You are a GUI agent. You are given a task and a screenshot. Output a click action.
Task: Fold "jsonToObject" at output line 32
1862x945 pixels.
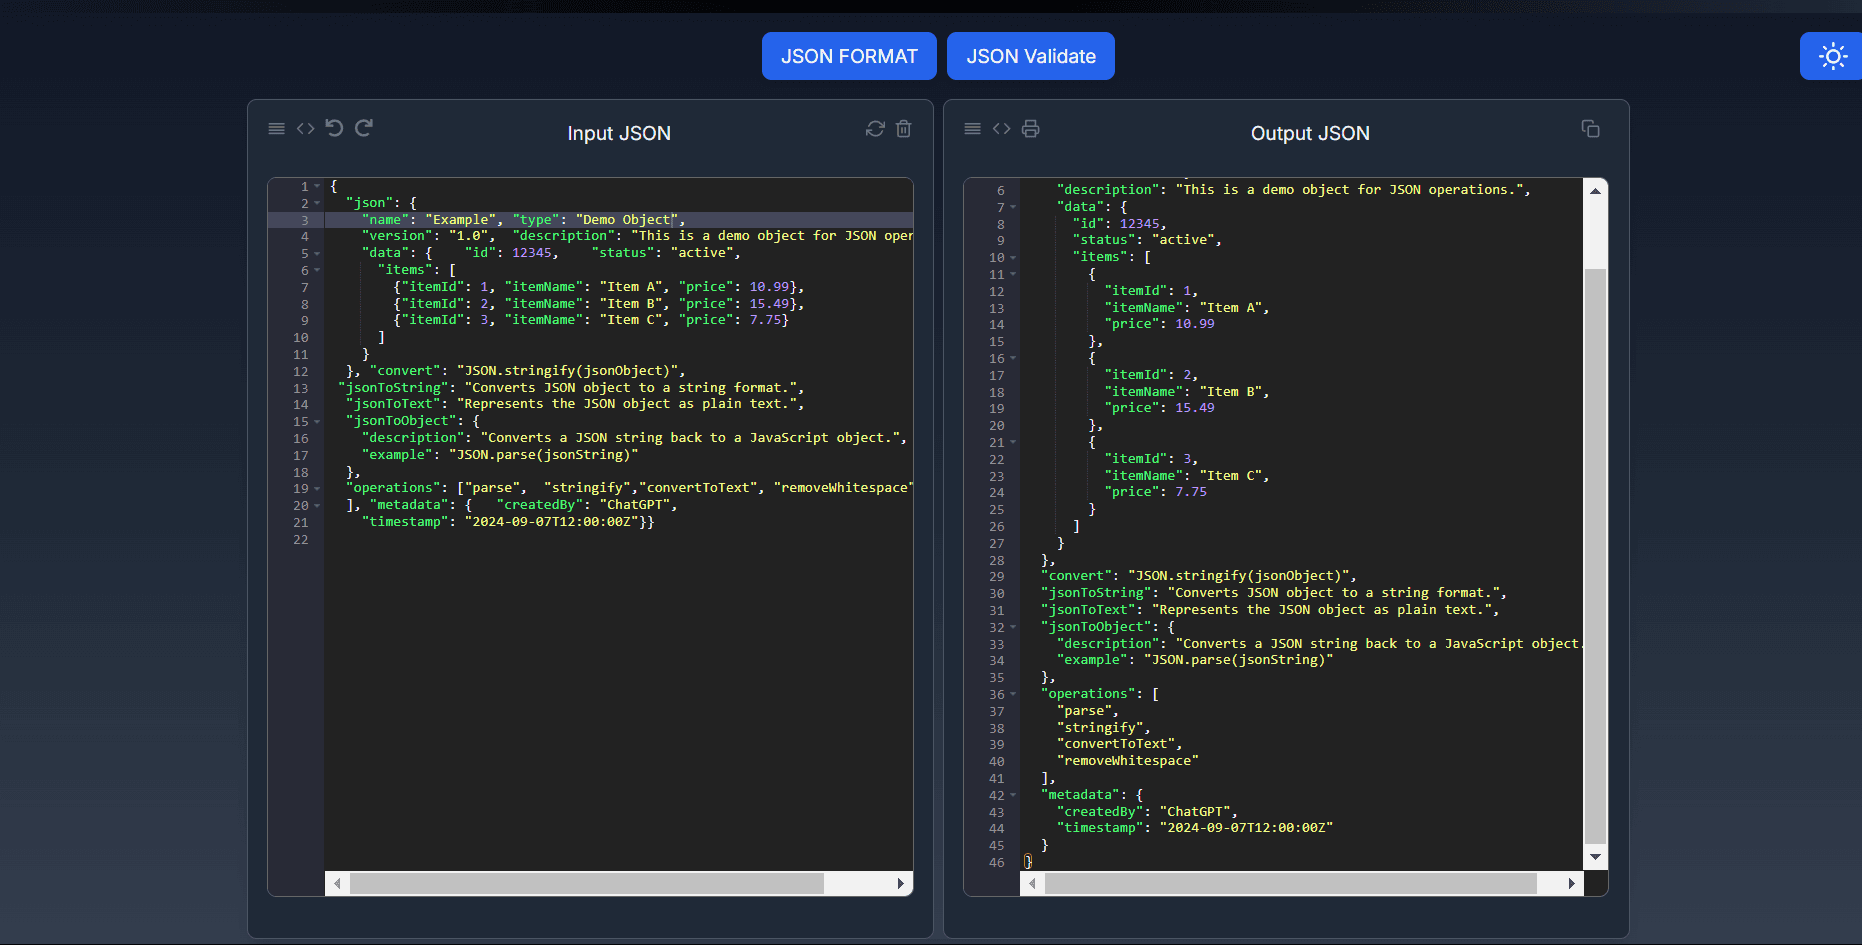pos(1013,627)
